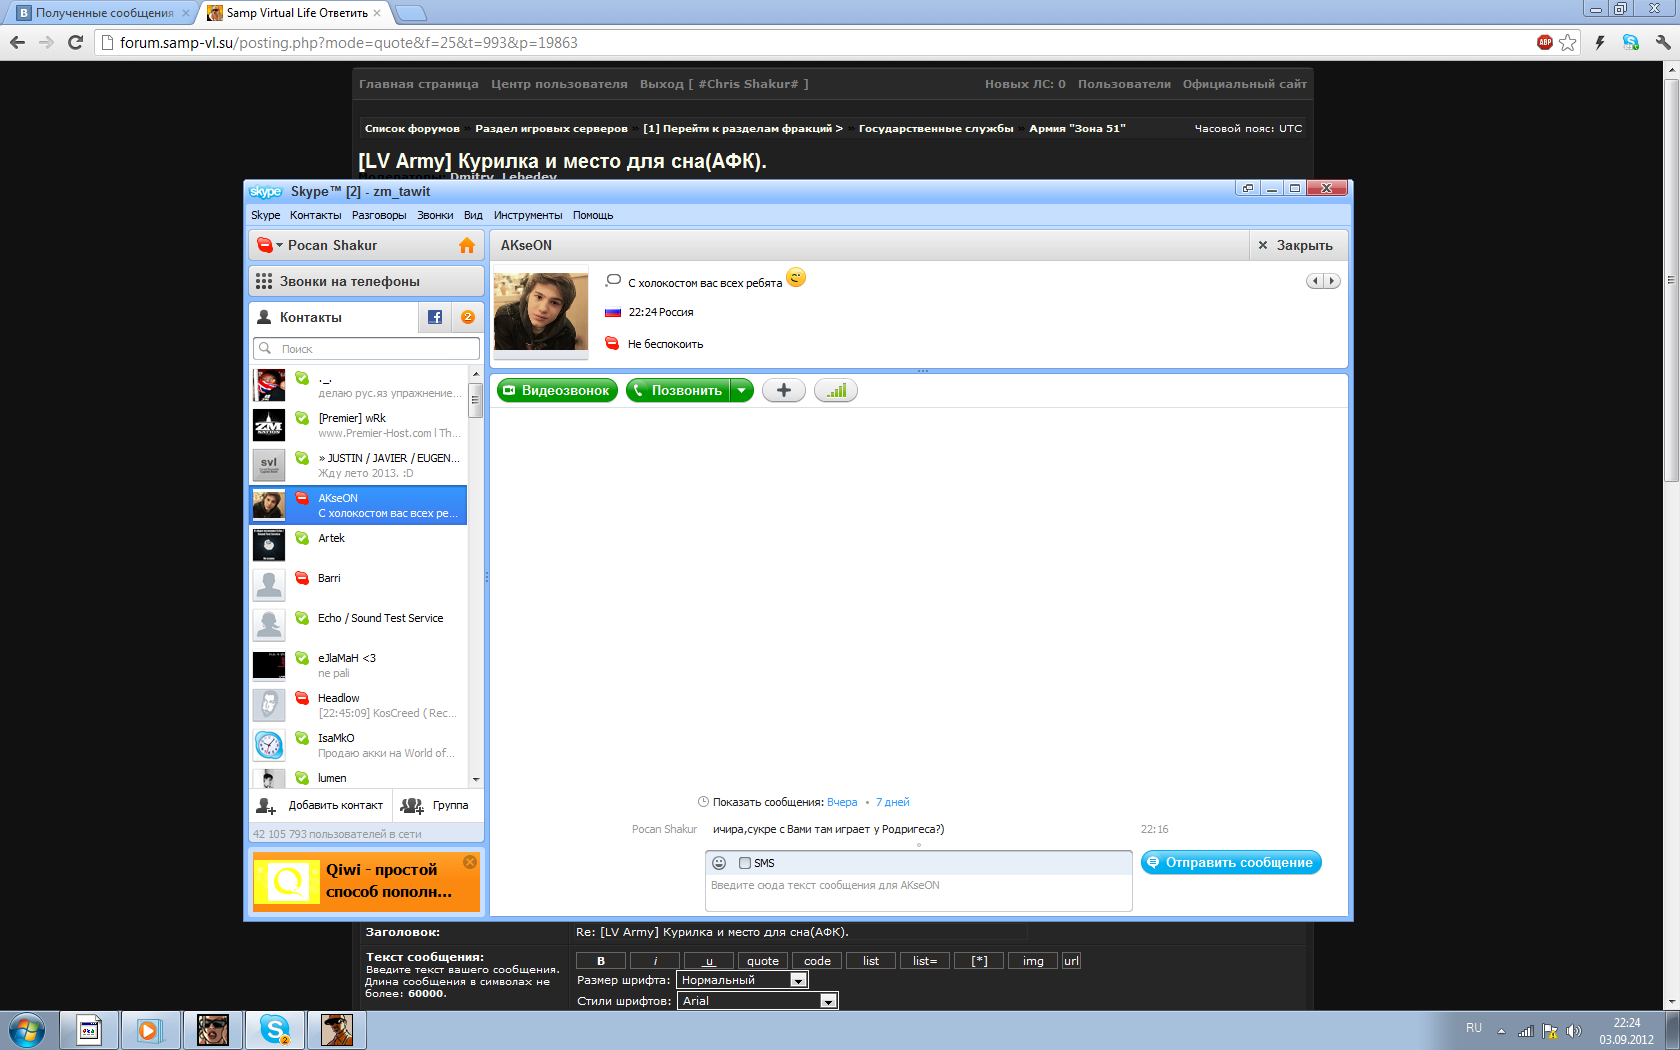Click the network signal tray icon
The height and width of the screenshot is (1050, 1680).
pyautogui.click(x=1526, y=1031)
